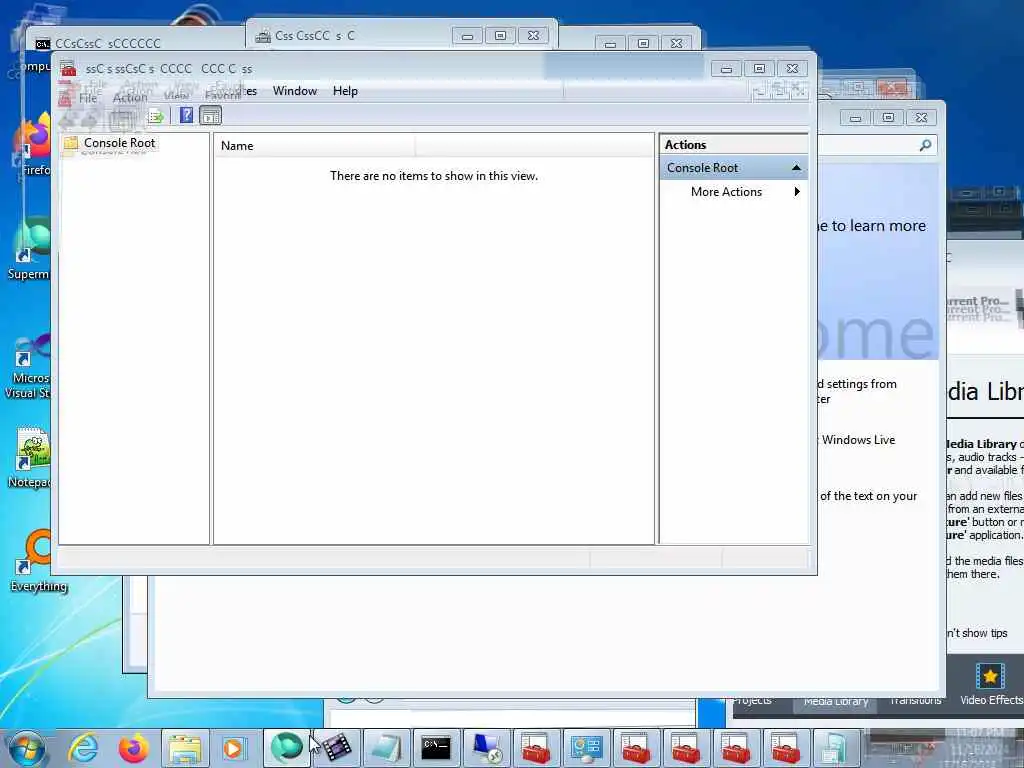Click the printer icon in the Css window title

tap(263, 36)
